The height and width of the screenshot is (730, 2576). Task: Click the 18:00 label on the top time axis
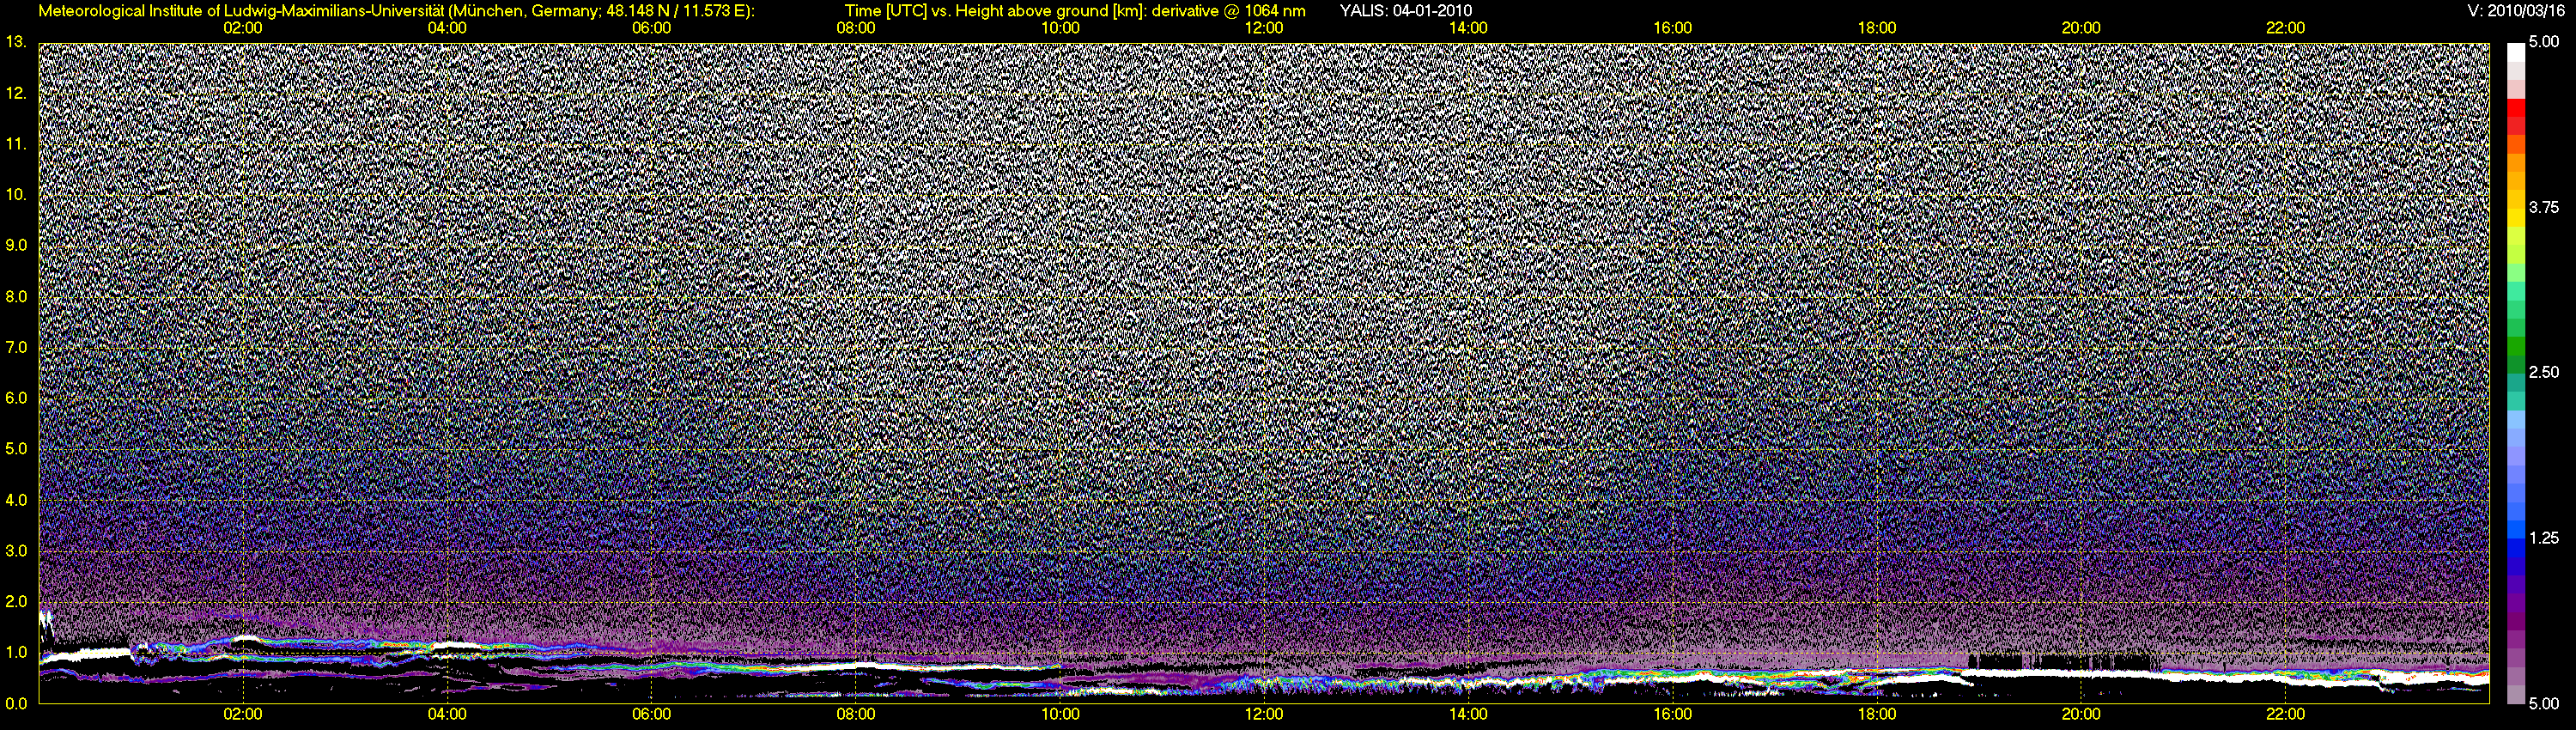click(x=1877, y=28)
